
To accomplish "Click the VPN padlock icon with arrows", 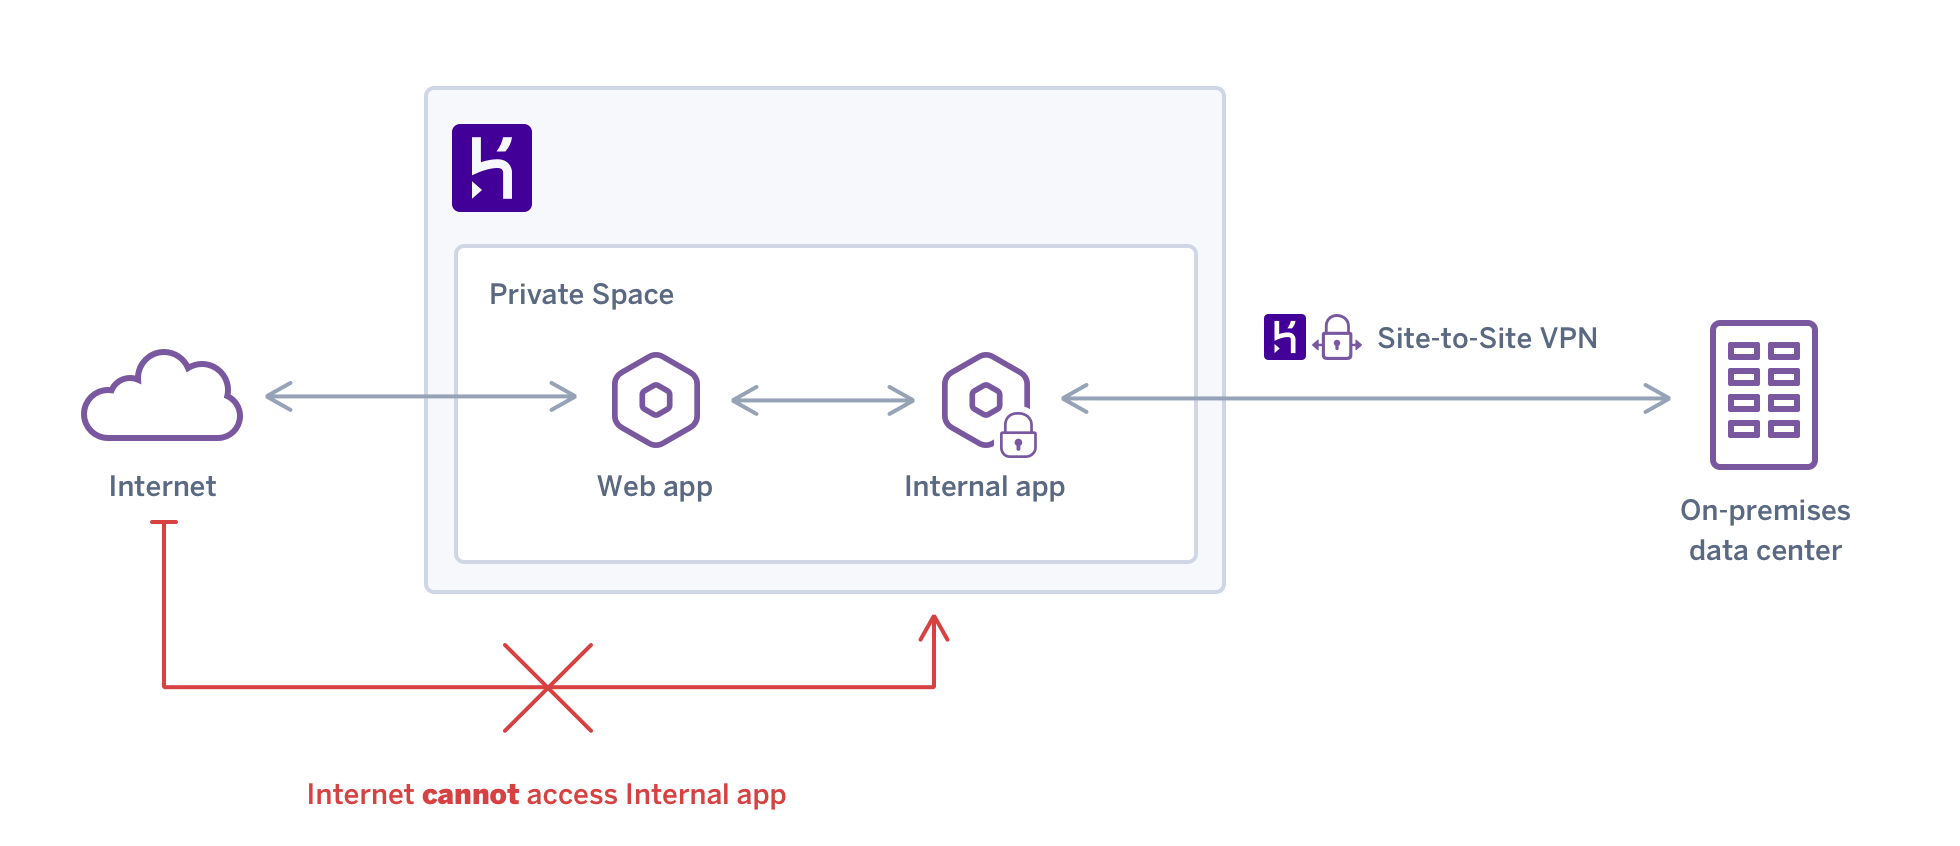I will (1336, 338).
